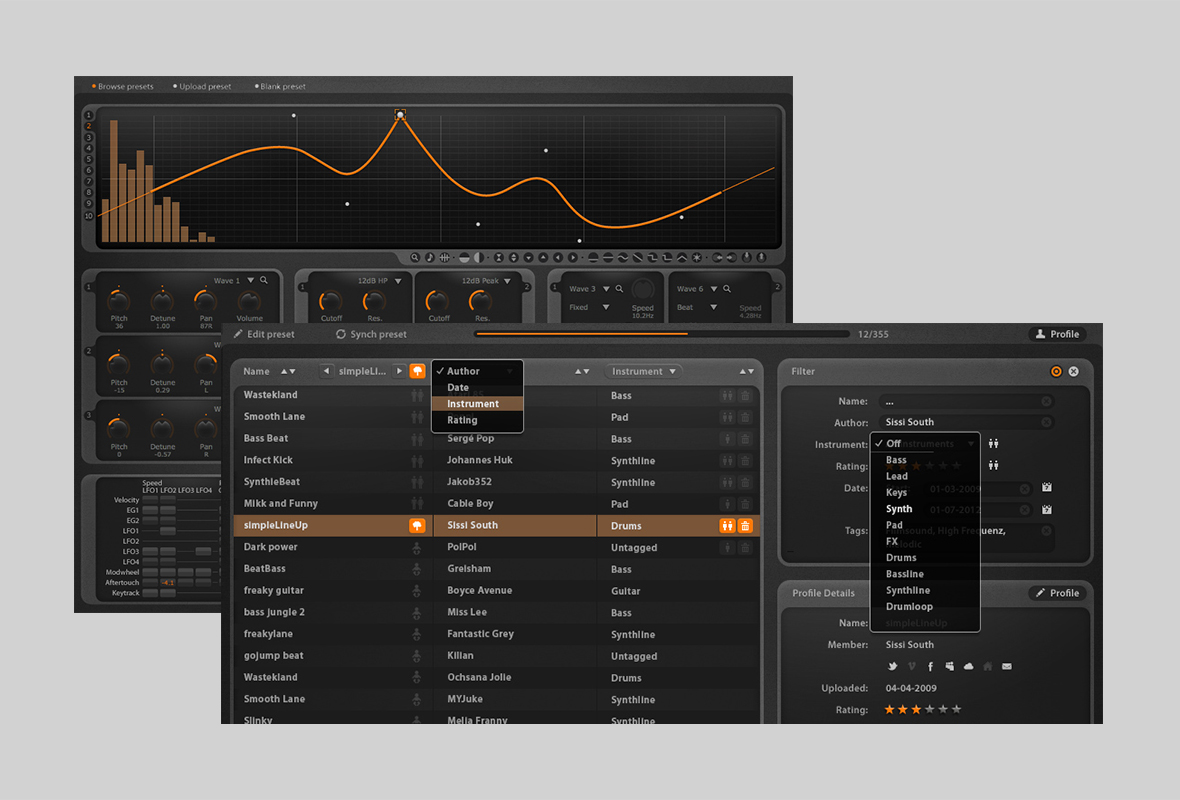Click the people icon beside Rating filter
Viewport: 1180px width, 800px height.
coord(993,465)
